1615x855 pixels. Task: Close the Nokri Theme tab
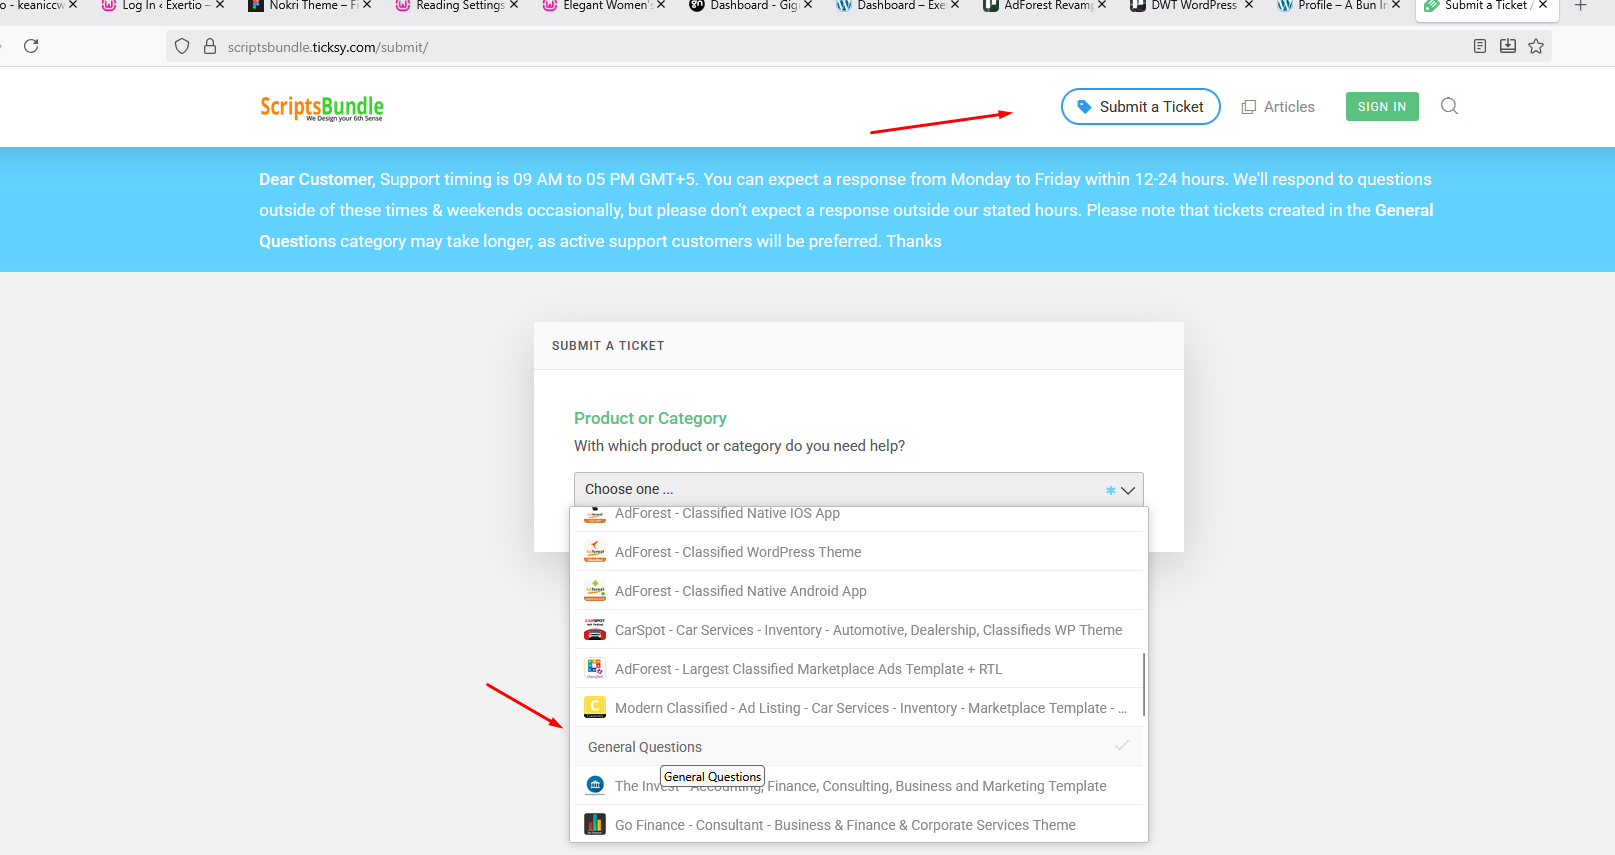[x=367, y=5]
